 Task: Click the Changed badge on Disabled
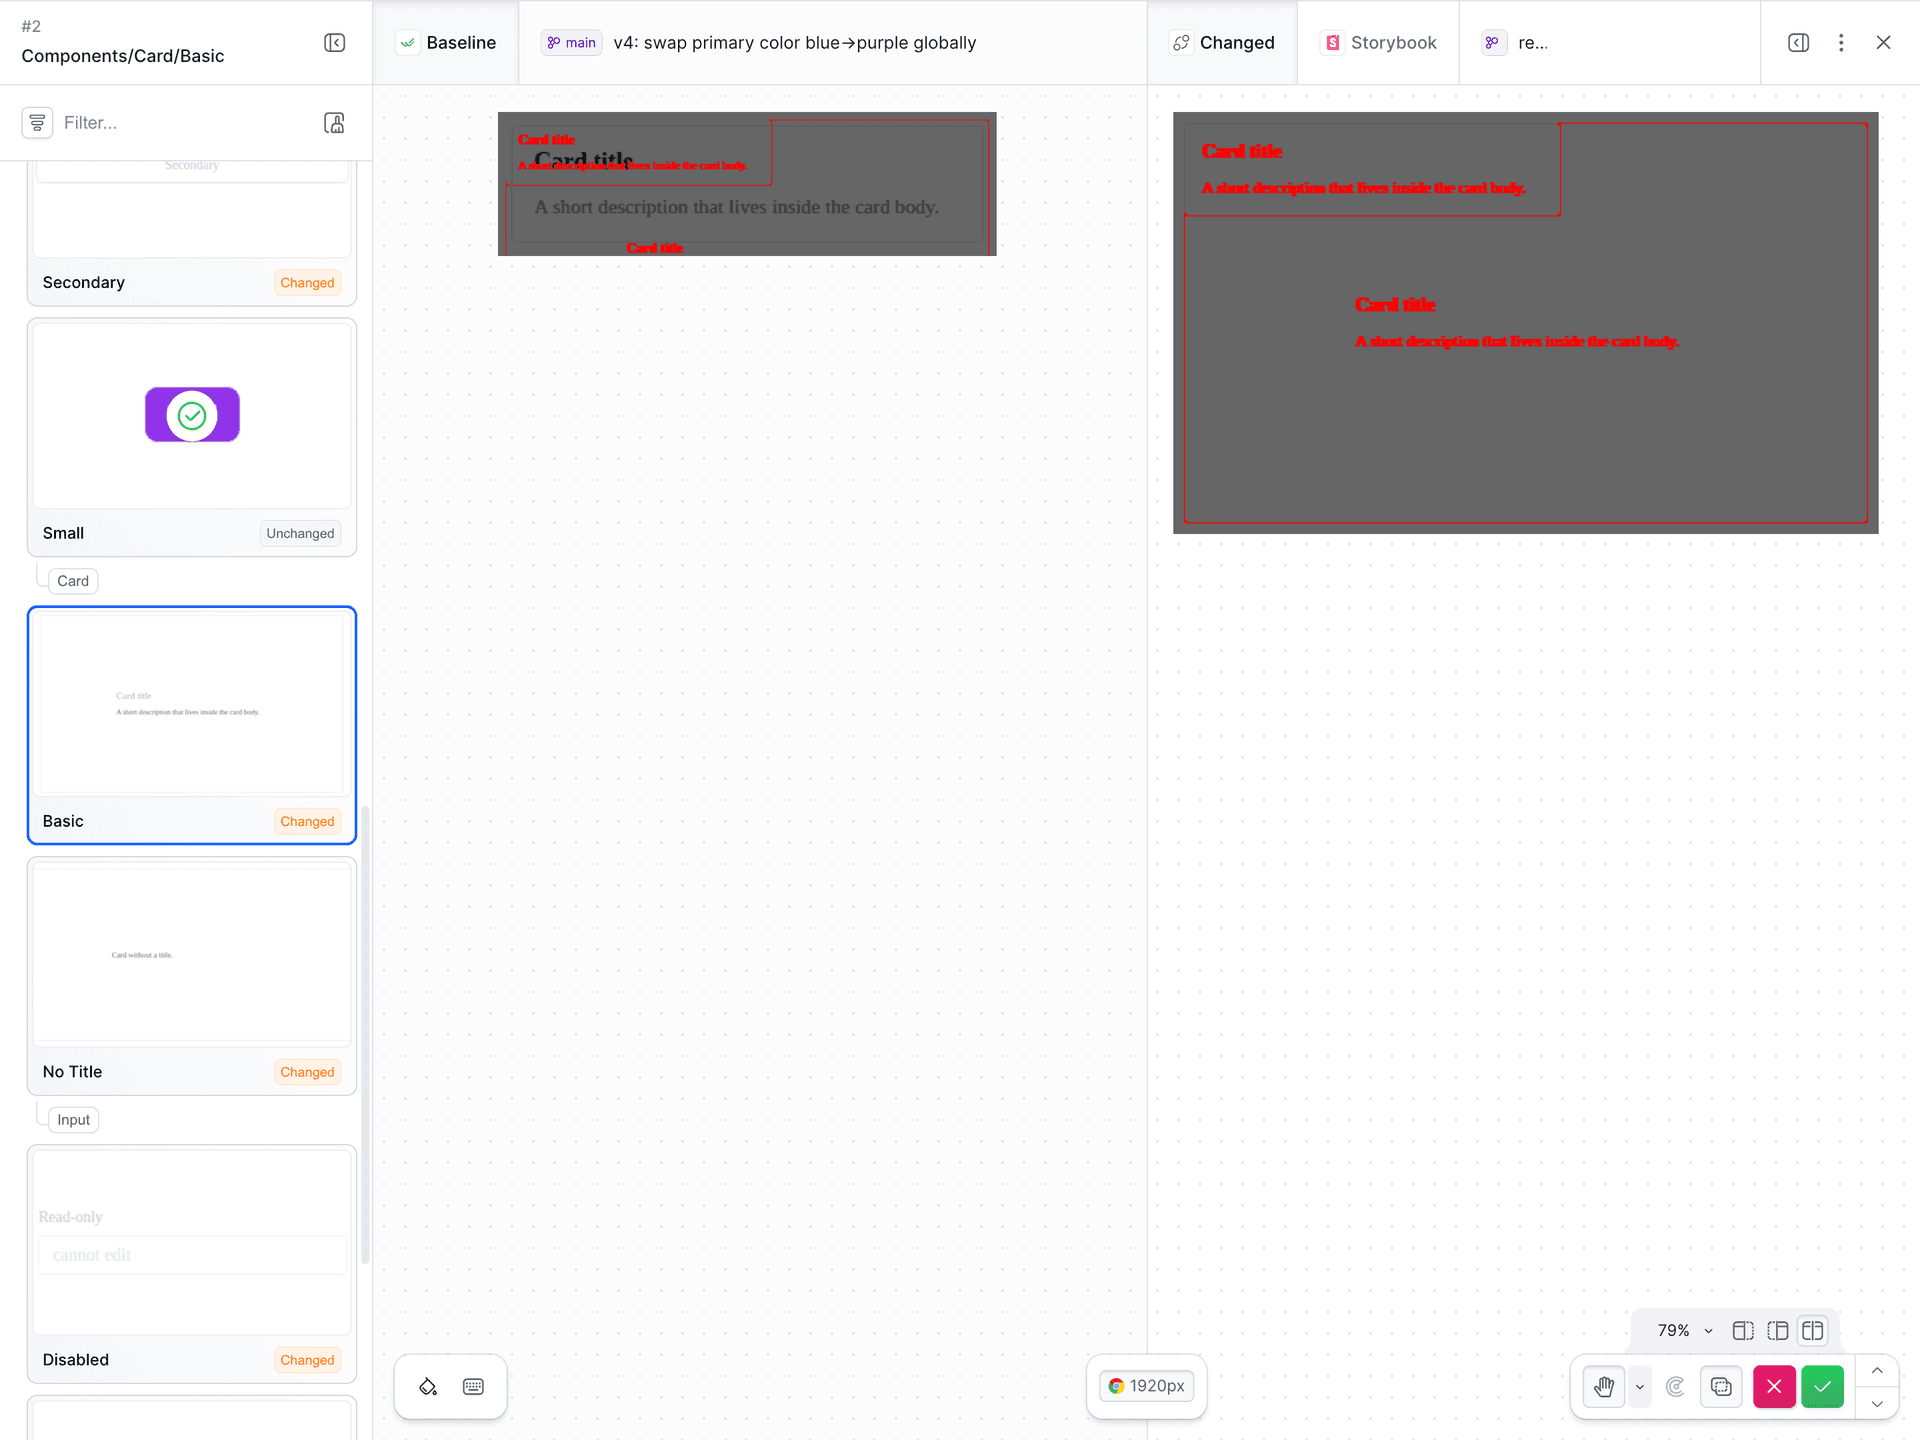(x=307, y=1360)
